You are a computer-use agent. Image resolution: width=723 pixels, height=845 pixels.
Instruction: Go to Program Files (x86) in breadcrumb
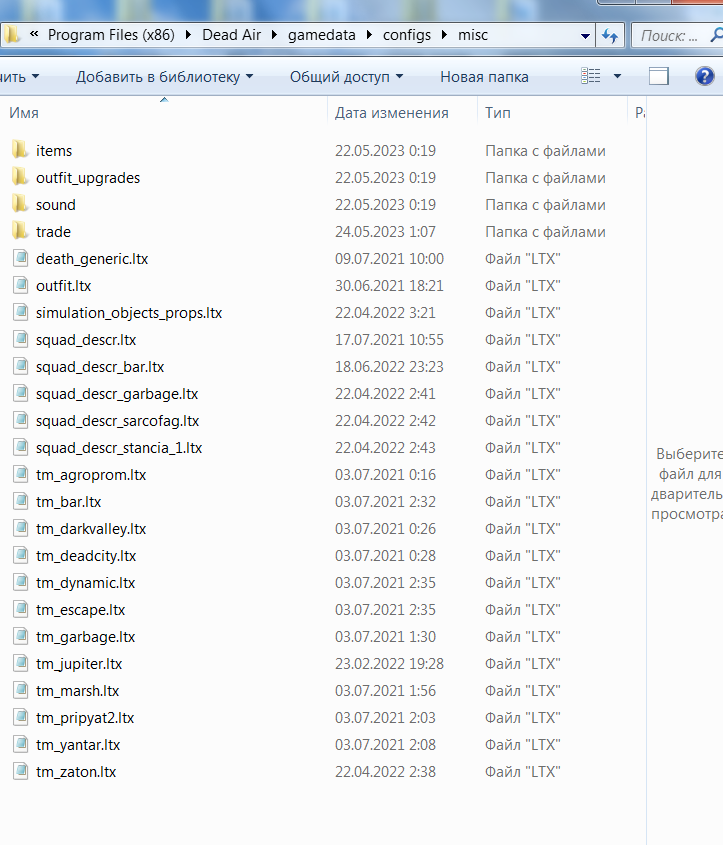tap(111, 35)
